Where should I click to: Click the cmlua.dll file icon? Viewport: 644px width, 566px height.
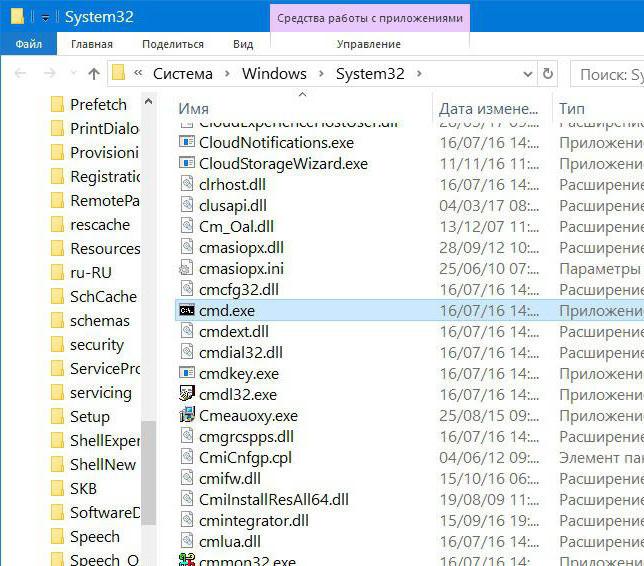(x=187, y=541)
